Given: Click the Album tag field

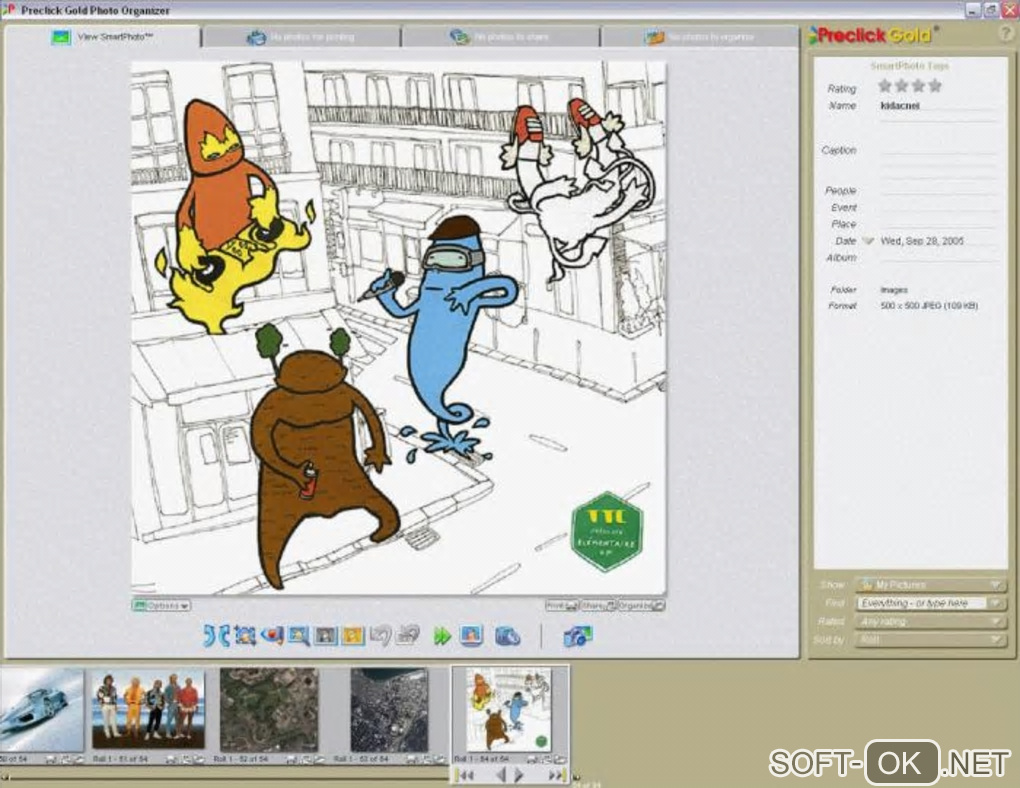Looking at the screenshot, I should [x=937, y=258].
